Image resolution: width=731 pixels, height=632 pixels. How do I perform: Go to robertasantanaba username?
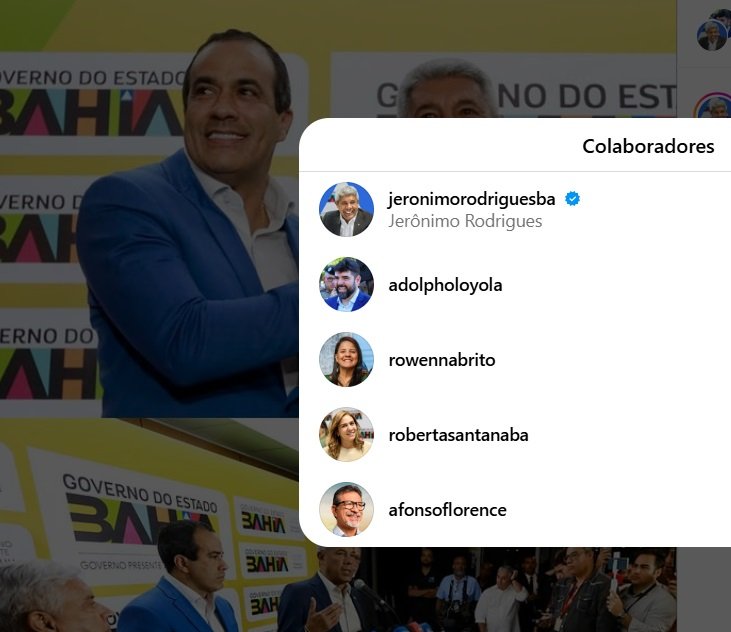[x=458, y=435]
